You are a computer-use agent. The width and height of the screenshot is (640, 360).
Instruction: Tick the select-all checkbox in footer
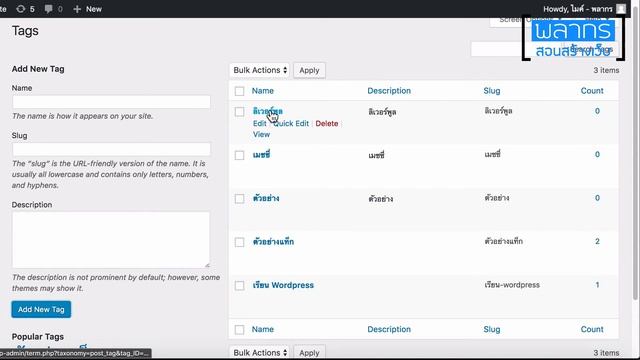(240, 330)
